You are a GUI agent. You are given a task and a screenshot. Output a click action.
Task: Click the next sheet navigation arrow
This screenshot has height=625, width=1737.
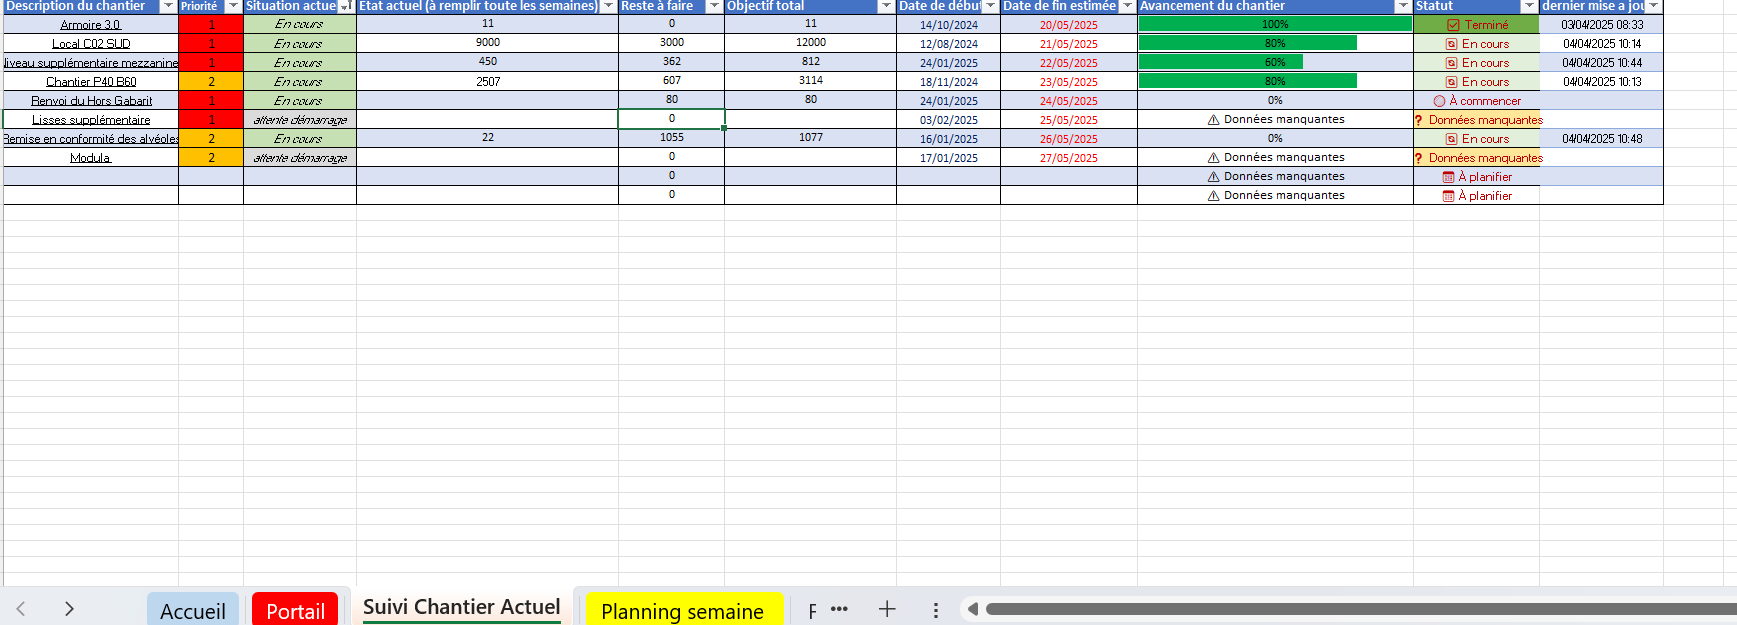click(69, 609)
